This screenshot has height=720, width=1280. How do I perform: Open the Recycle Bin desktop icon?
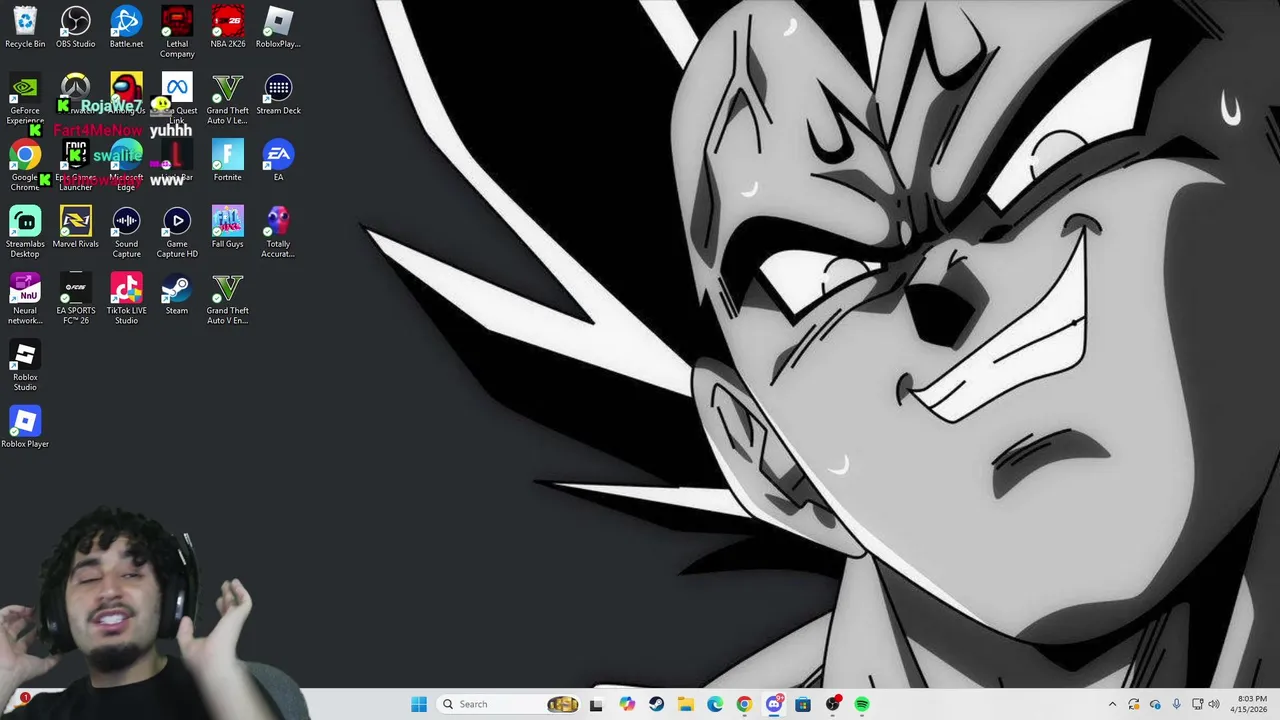(x=25, y=28)
